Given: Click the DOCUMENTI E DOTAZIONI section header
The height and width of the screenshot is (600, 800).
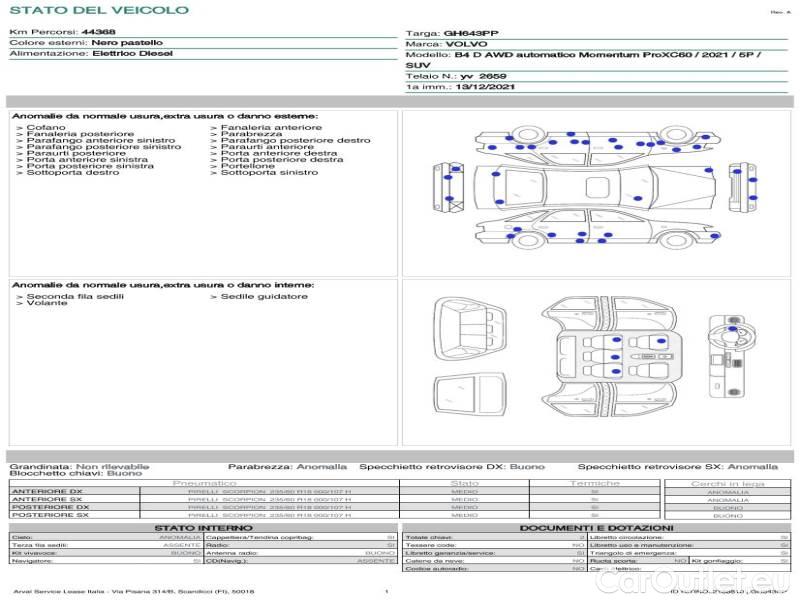Looking at the screenshot, I should tap(596, 527).
